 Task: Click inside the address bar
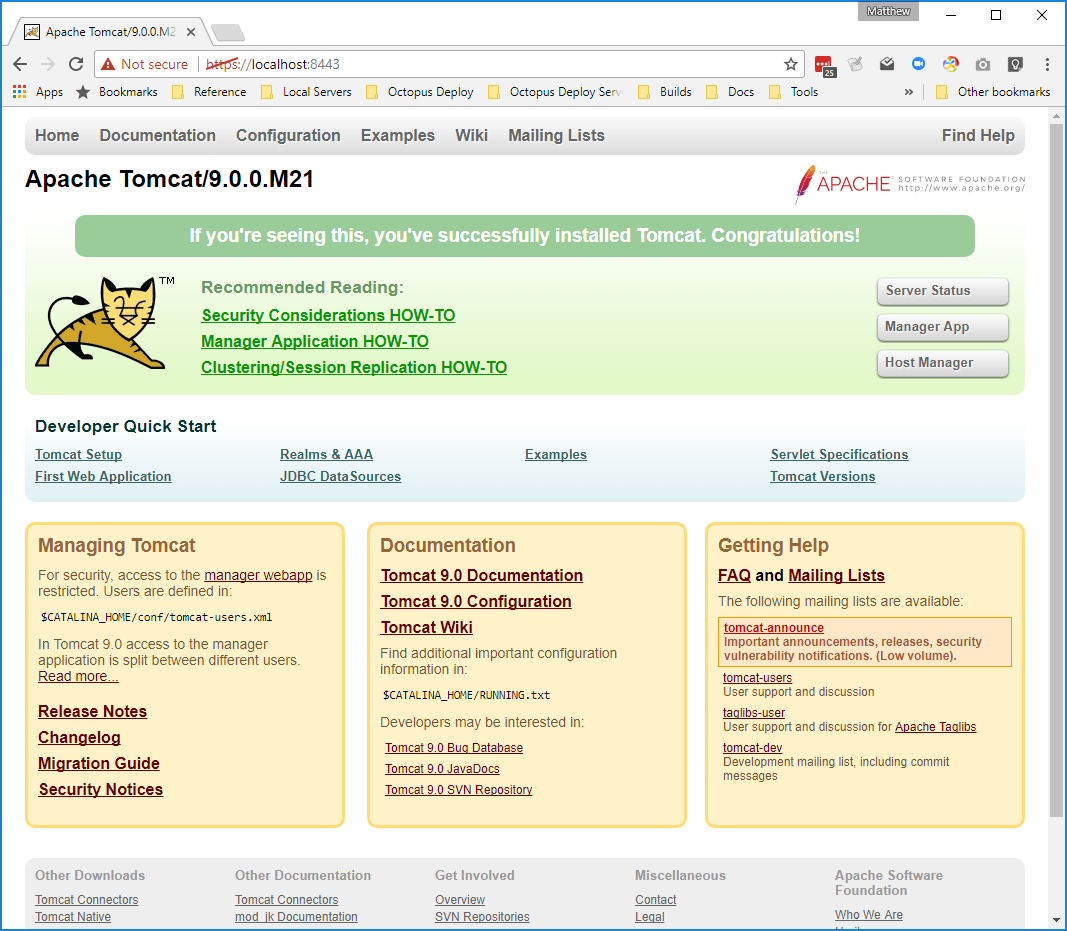coord(400,63)
